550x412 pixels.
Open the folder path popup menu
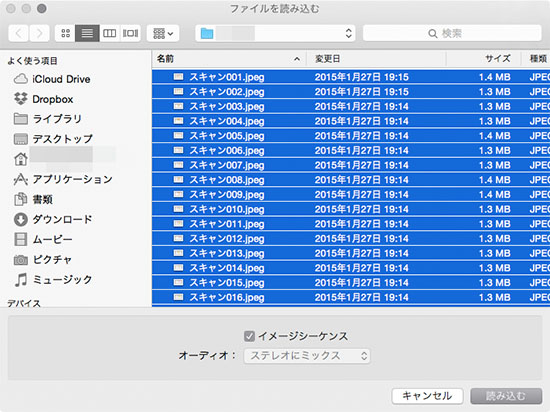point(275,33)
